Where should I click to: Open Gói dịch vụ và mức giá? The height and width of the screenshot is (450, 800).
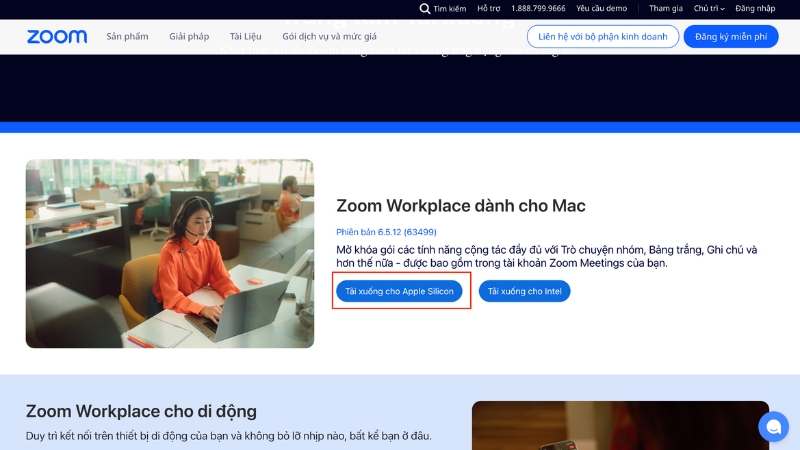coord(329,36)
